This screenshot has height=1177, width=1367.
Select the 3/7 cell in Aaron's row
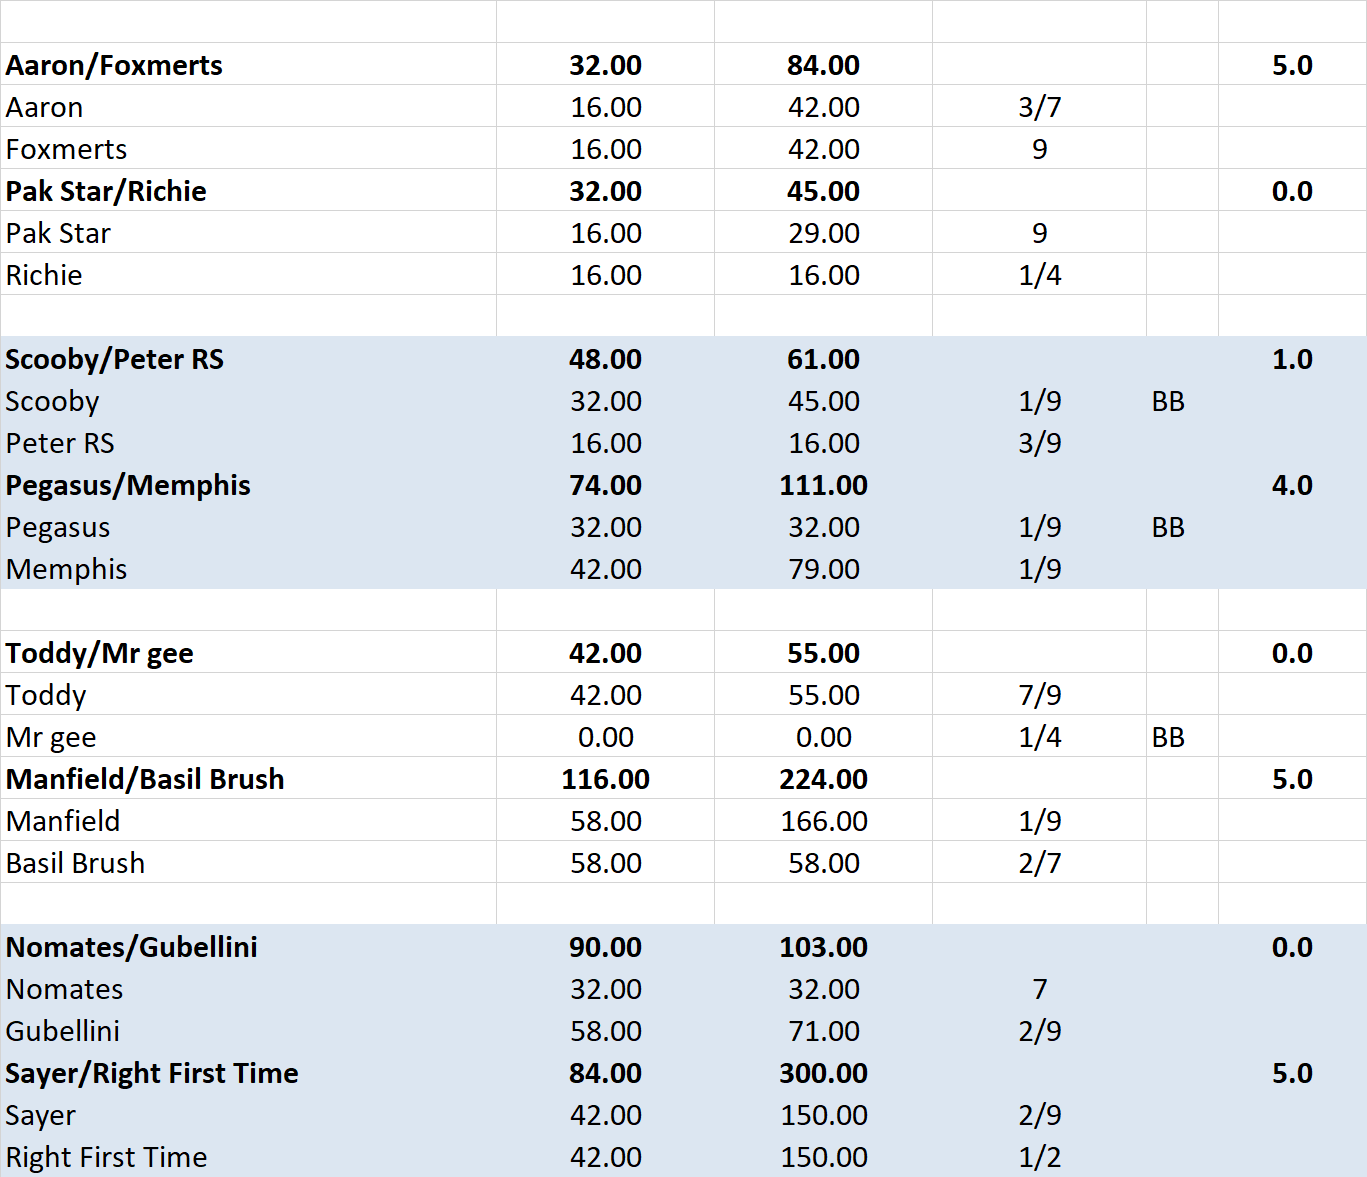pos(1039,107)
